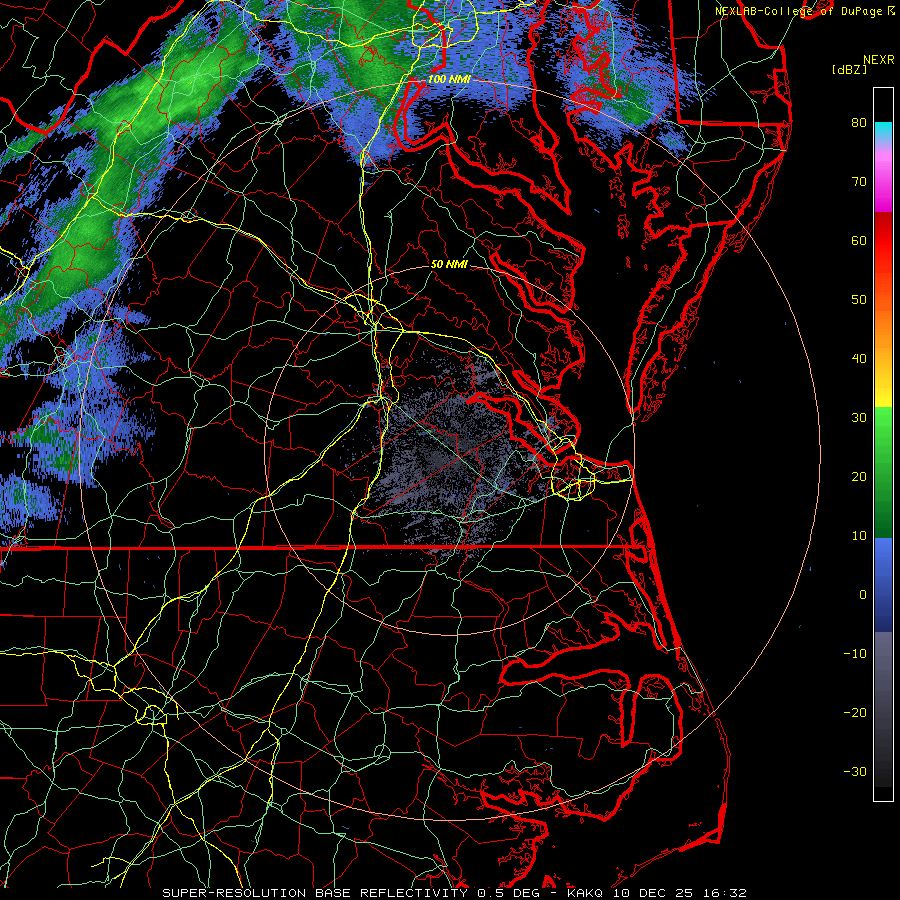Click the NEXLAB-College of DuPage label
This screenshot has height=900, width=900.
click(x=798, y=11)
